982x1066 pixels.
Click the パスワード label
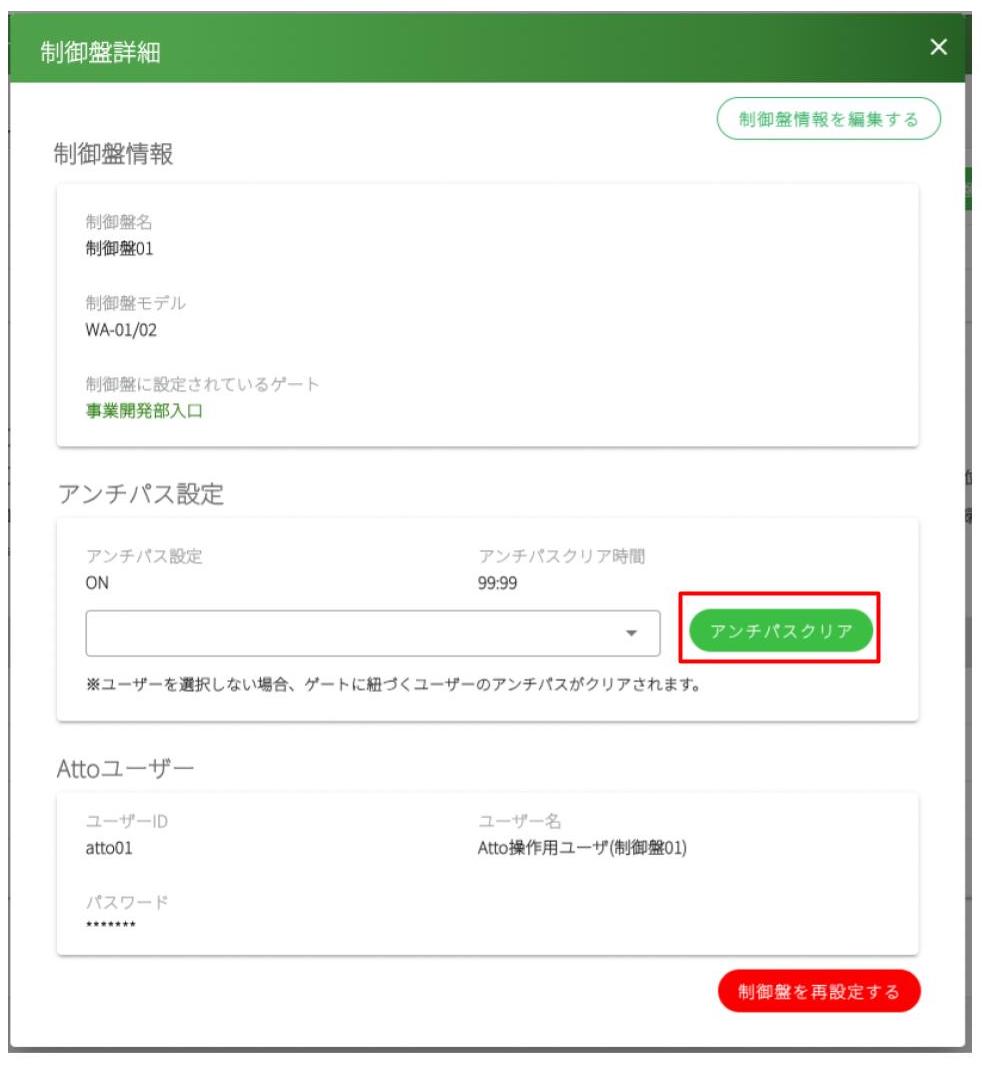[126, 902]
